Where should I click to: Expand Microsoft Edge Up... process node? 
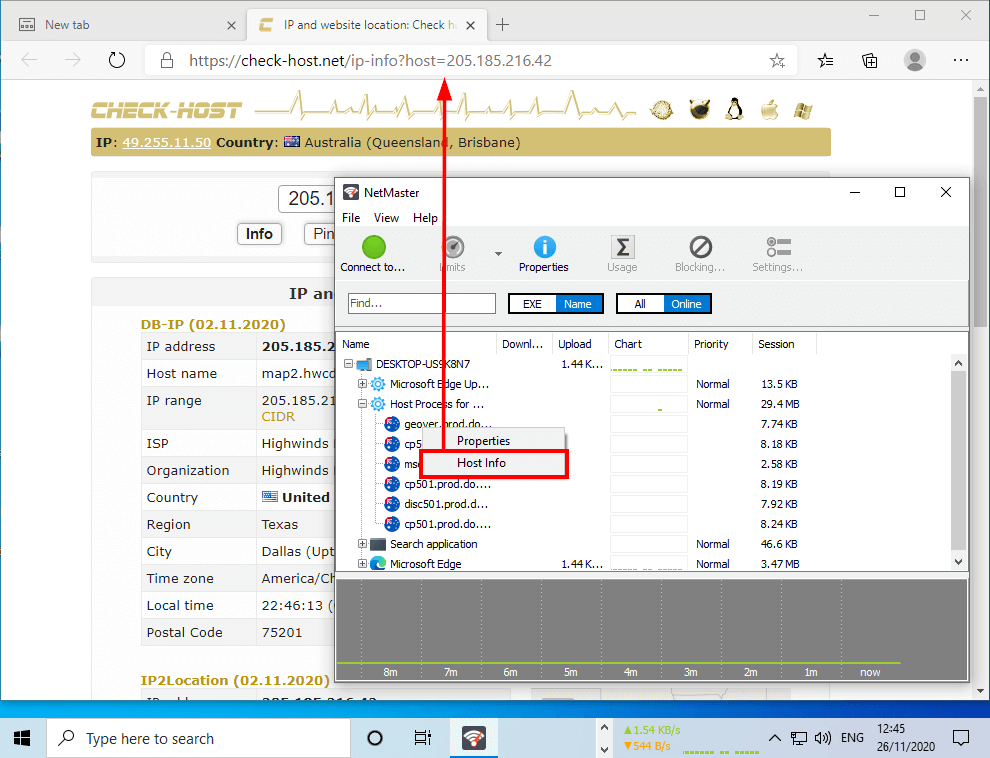tap(362, 384)
